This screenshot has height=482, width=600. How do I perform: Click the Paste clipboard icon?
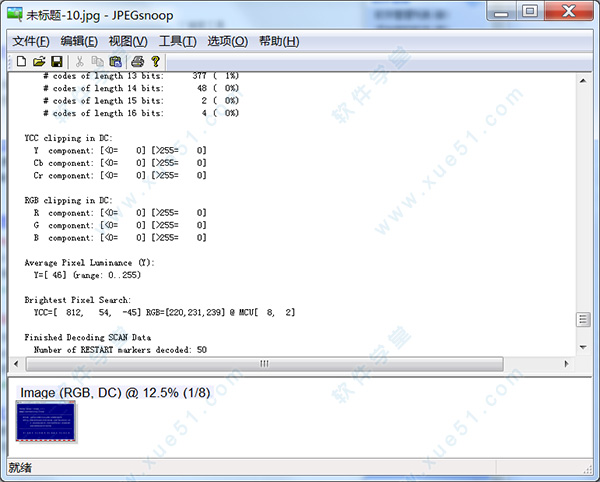(x=115, y=61)
